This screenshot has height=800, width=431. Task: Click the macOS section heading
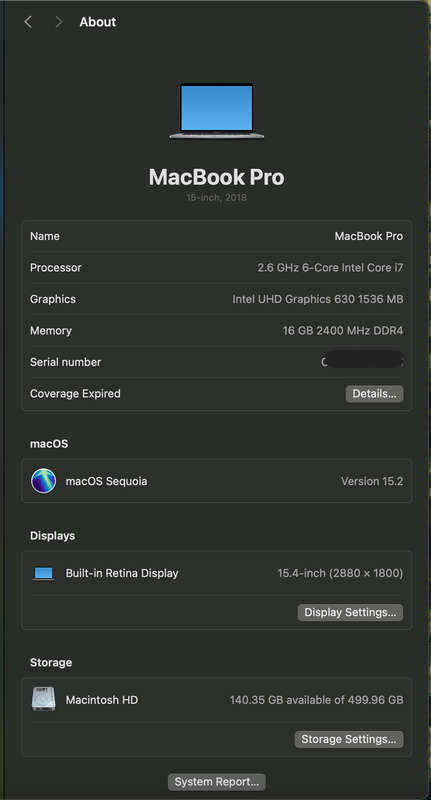49,444
